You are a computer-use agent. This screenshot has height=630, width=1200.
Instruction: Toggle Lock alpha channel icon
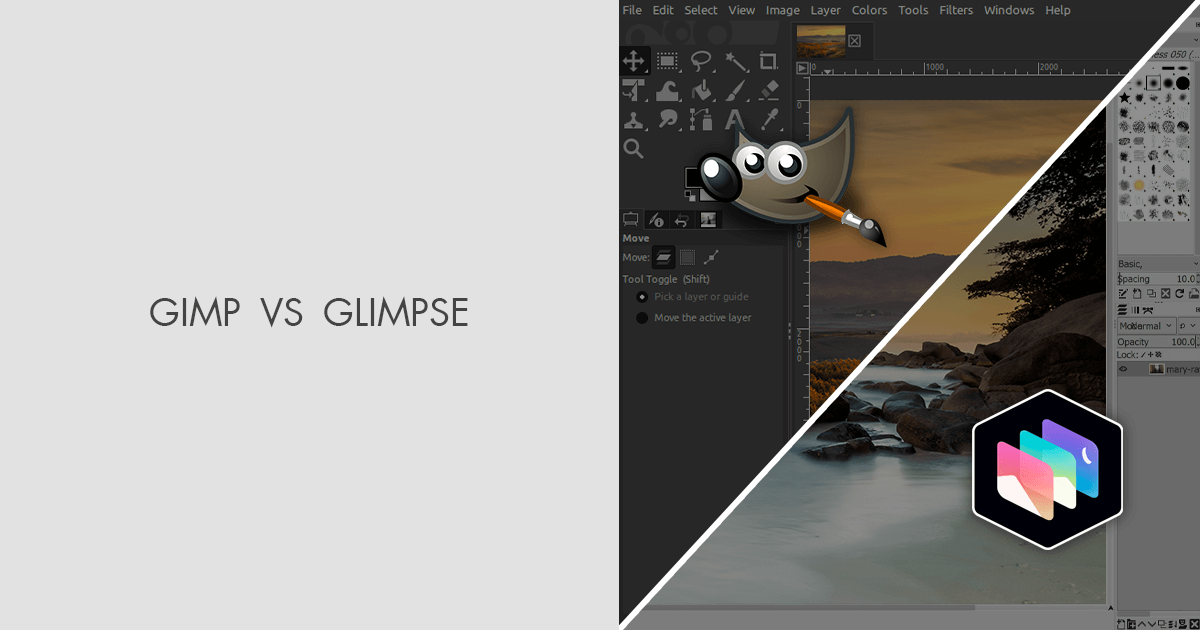(1158, 355)
